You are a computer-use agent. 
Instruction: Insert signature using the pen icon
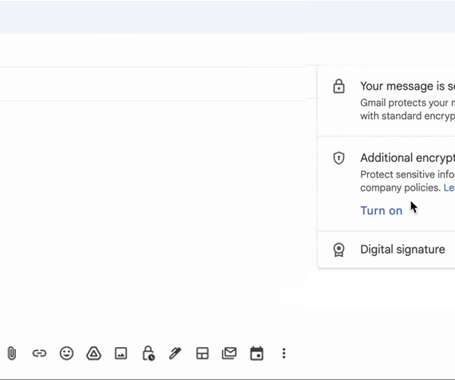coord(175,353)
